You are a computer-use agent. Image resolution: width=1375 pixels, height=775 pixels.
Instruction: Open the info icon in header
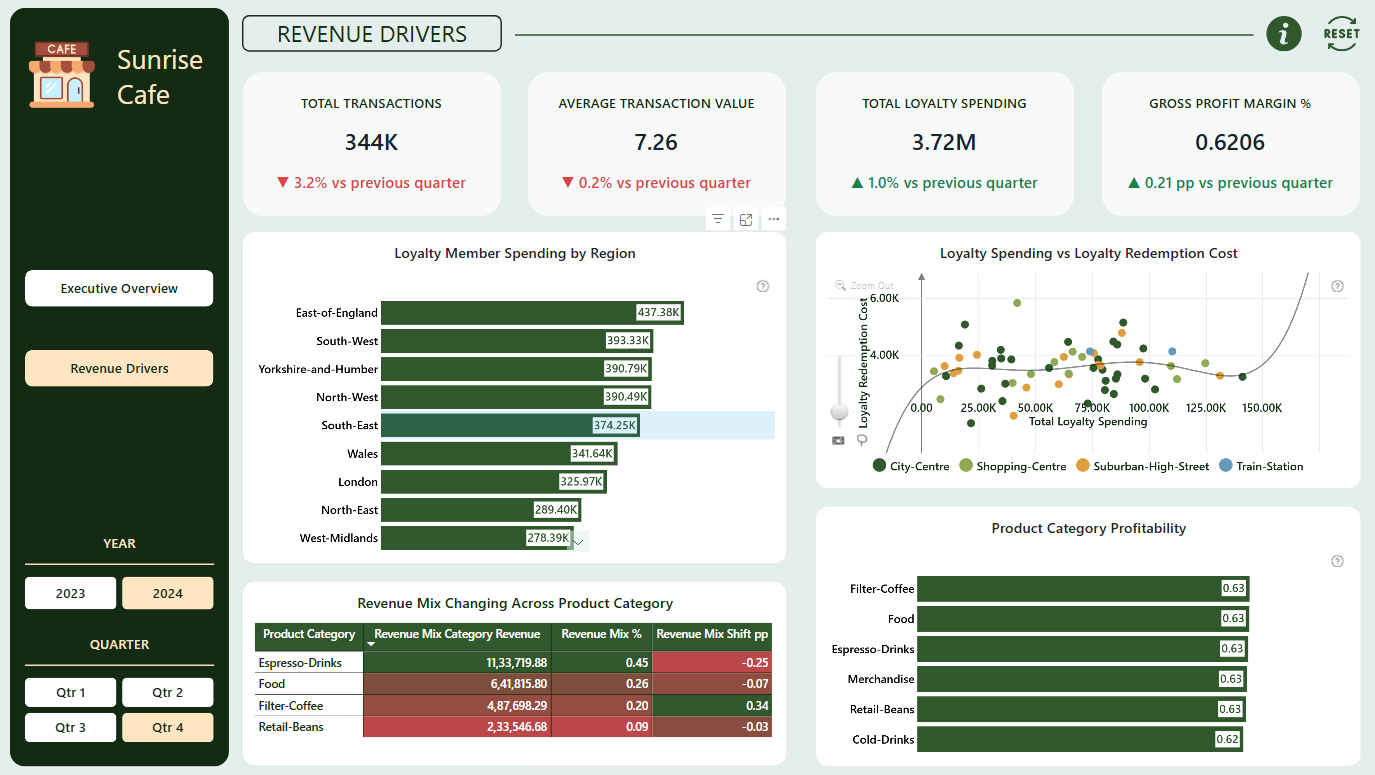pos(1284,34)
